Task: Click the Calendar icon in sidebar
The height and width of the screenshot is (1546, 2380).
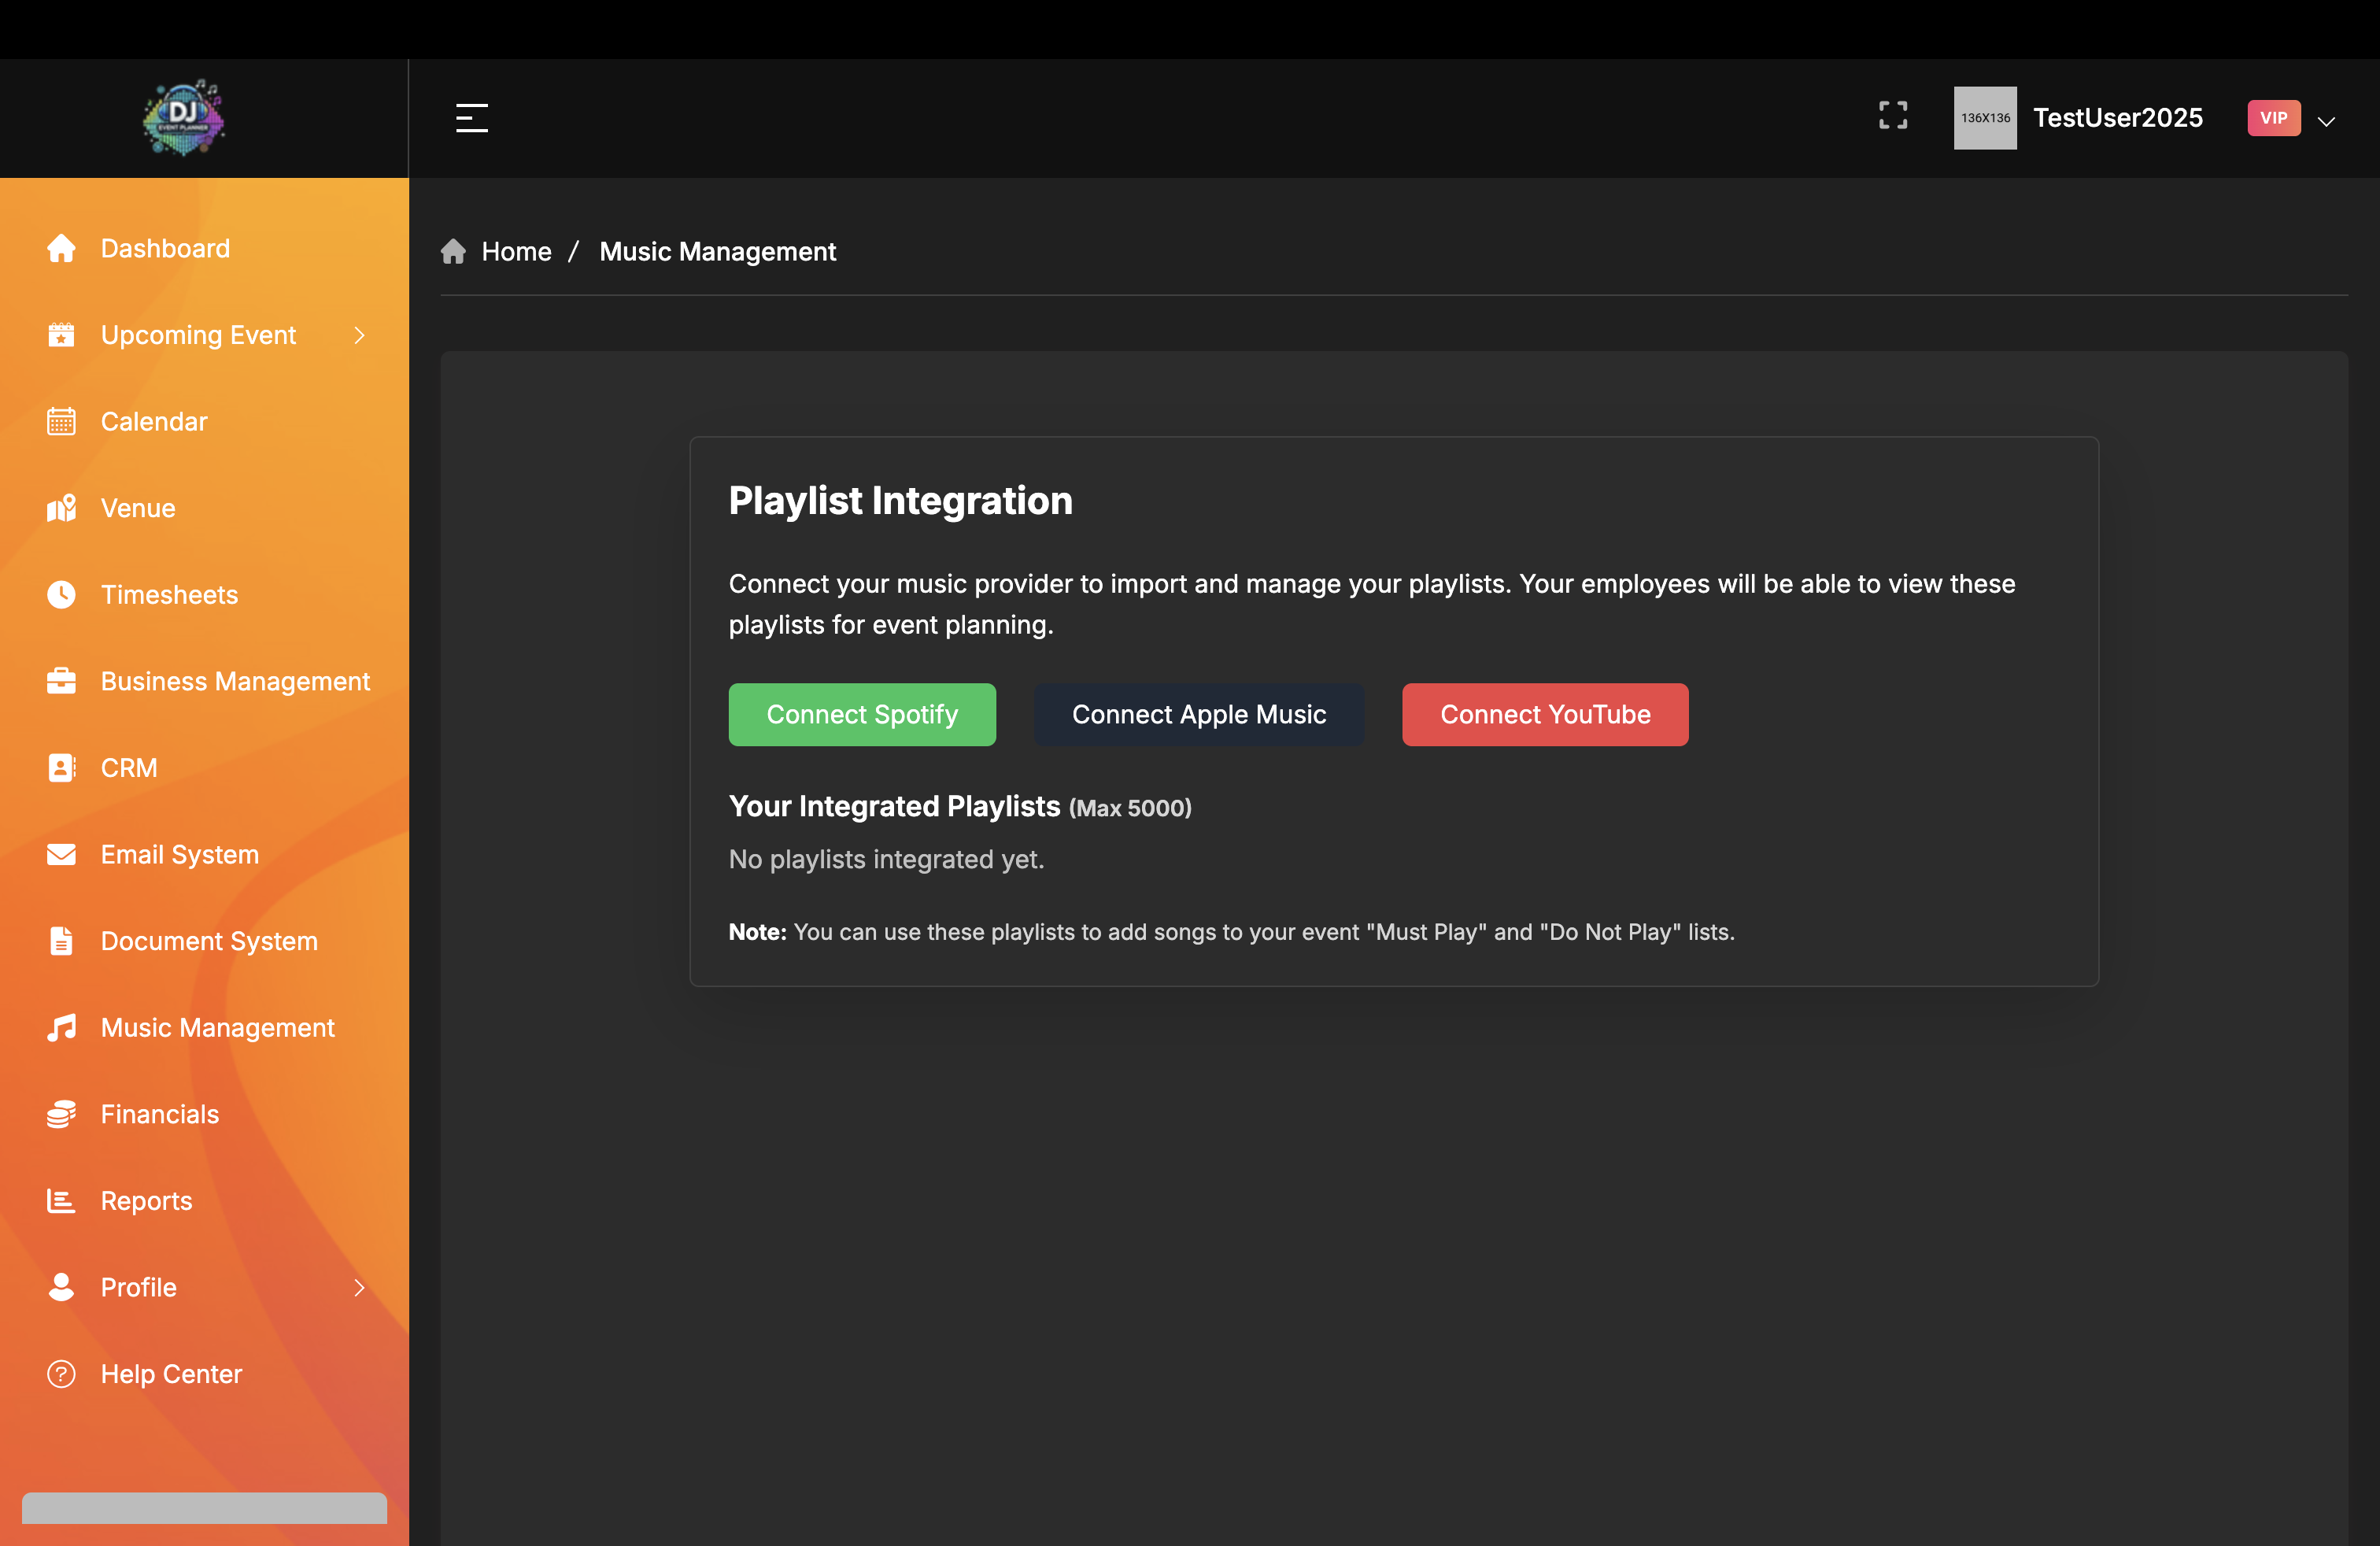Action: click(x=61, y=421)
